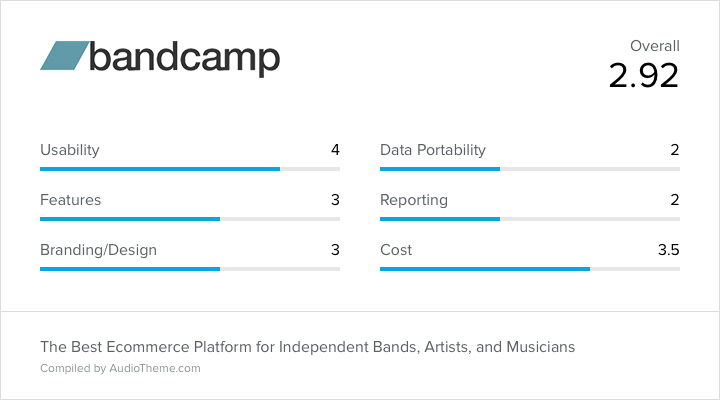Click the Branding/Design progress bar

(190, 269)
